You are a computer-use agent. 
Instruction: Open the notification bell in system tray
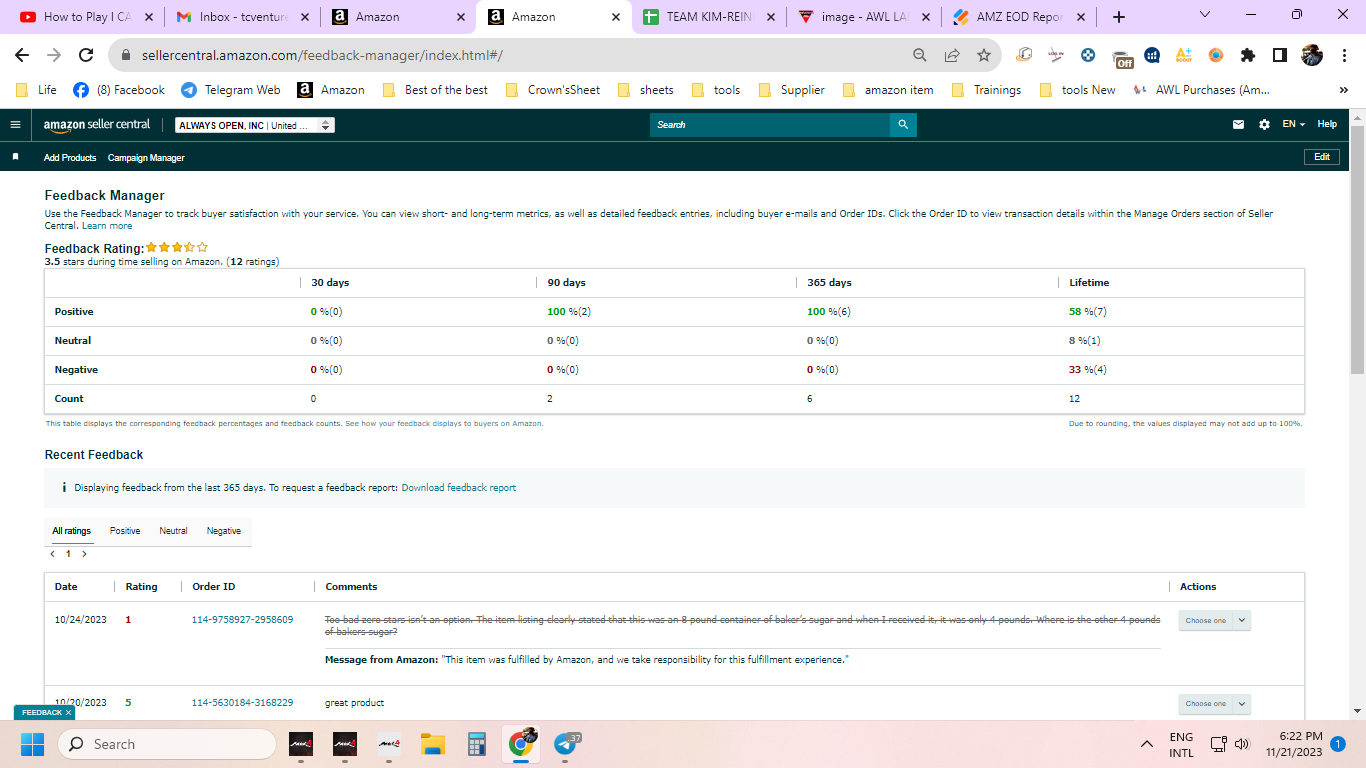tap(1337, 744)
